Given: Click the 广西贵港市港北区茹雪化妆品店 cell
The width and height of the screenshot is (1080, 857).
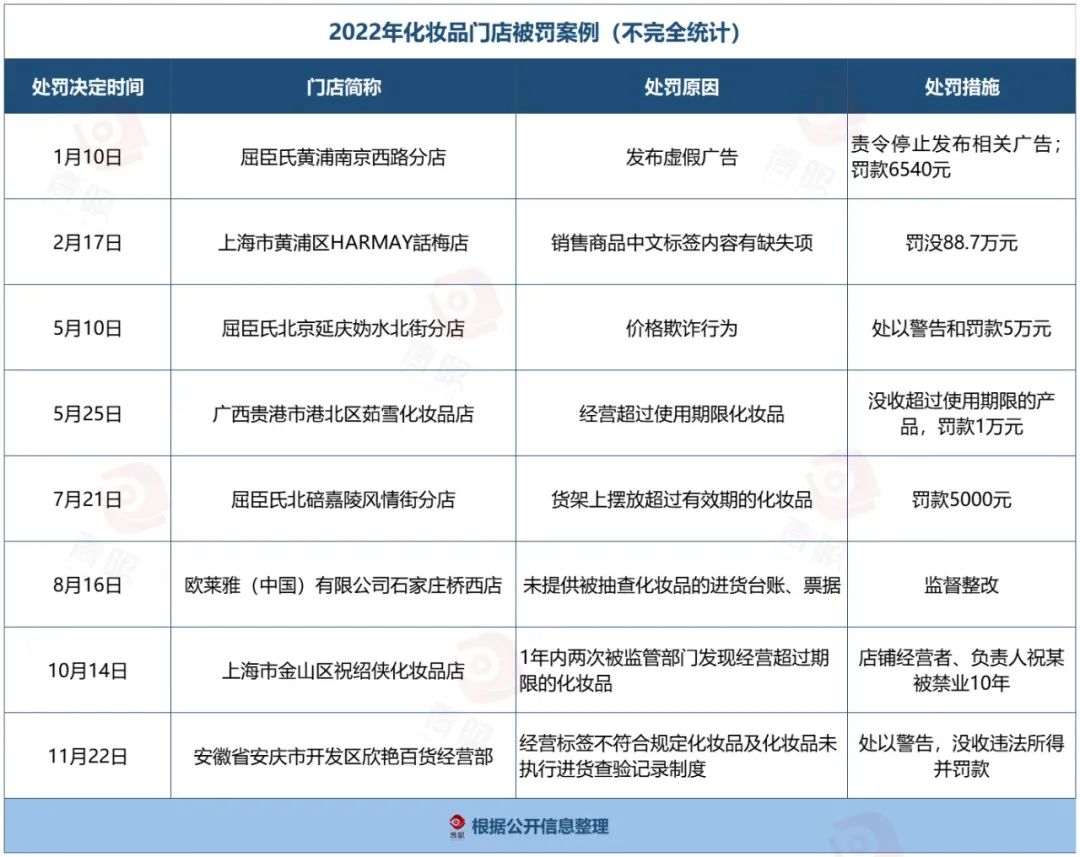Looking at the screenshot, I should tap(343, 414).
